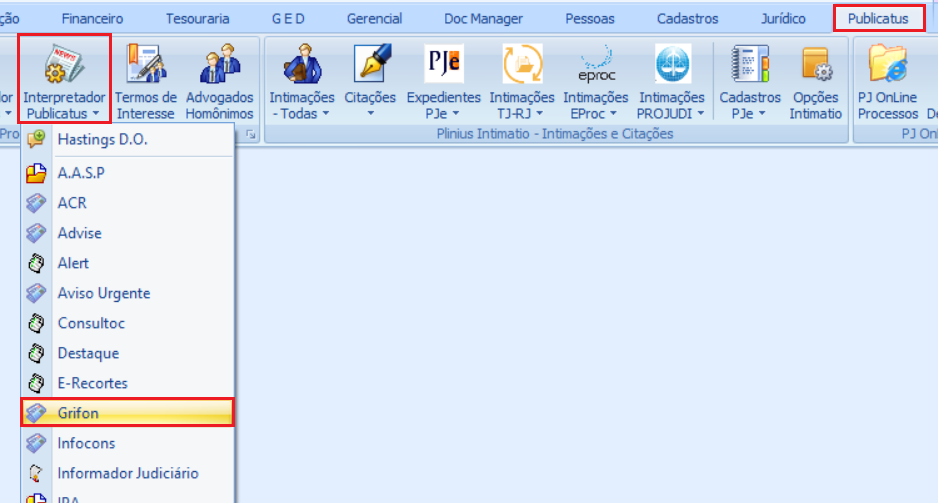Open Termos de Interesse icon
The height and width of the screenshot is (503, 938).
click(145, 63)
